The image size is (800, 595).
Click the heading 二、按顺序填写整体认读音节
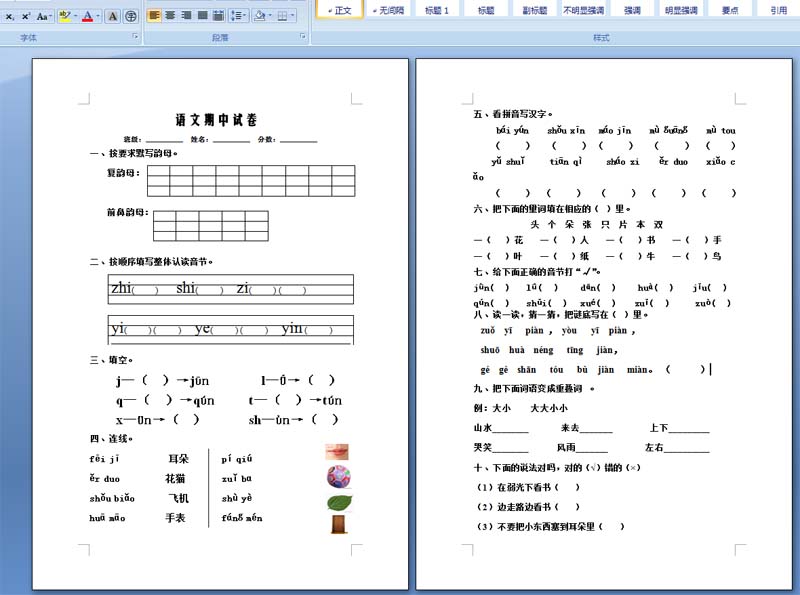point(152,262)
